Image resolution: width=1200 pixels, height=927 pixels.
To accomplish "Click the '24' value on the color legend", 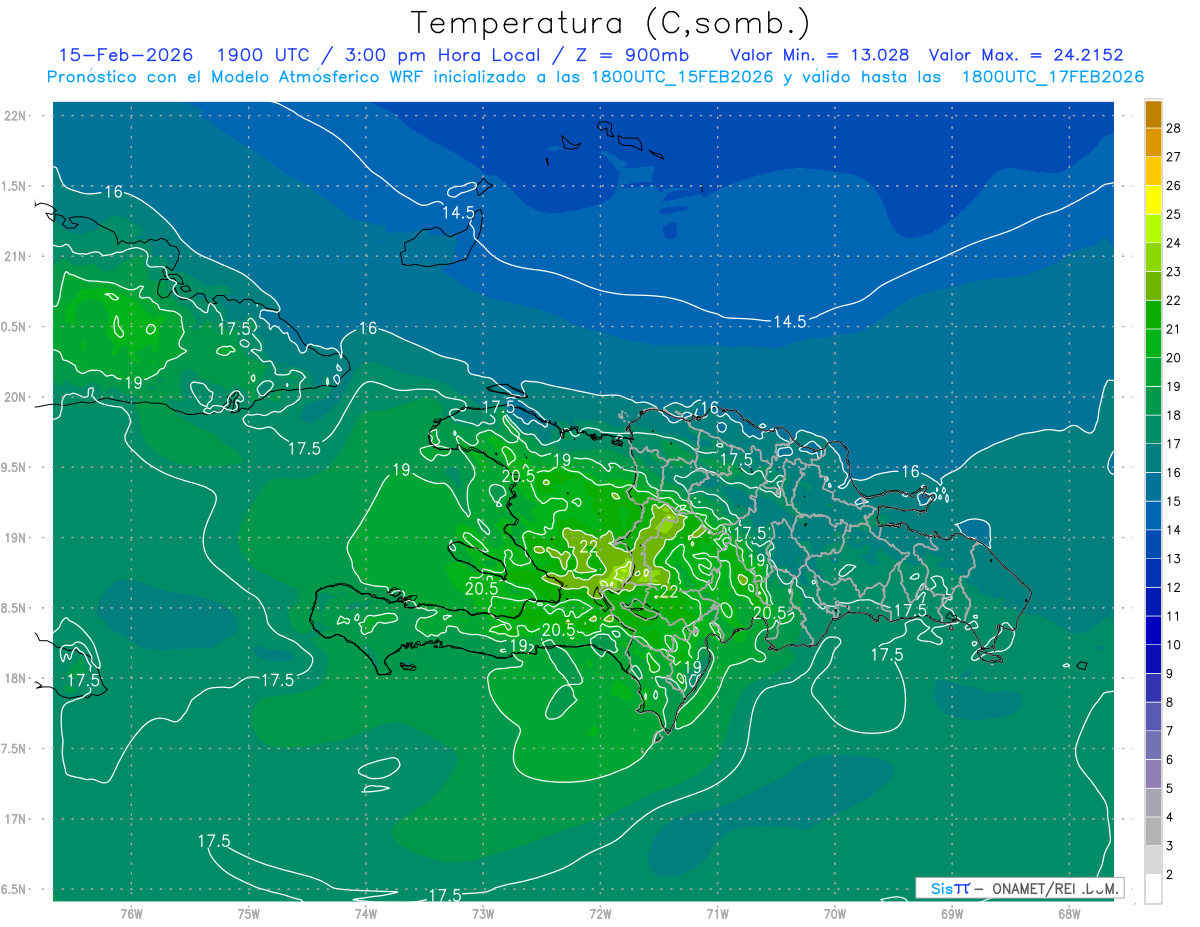I will (1173, 242).
